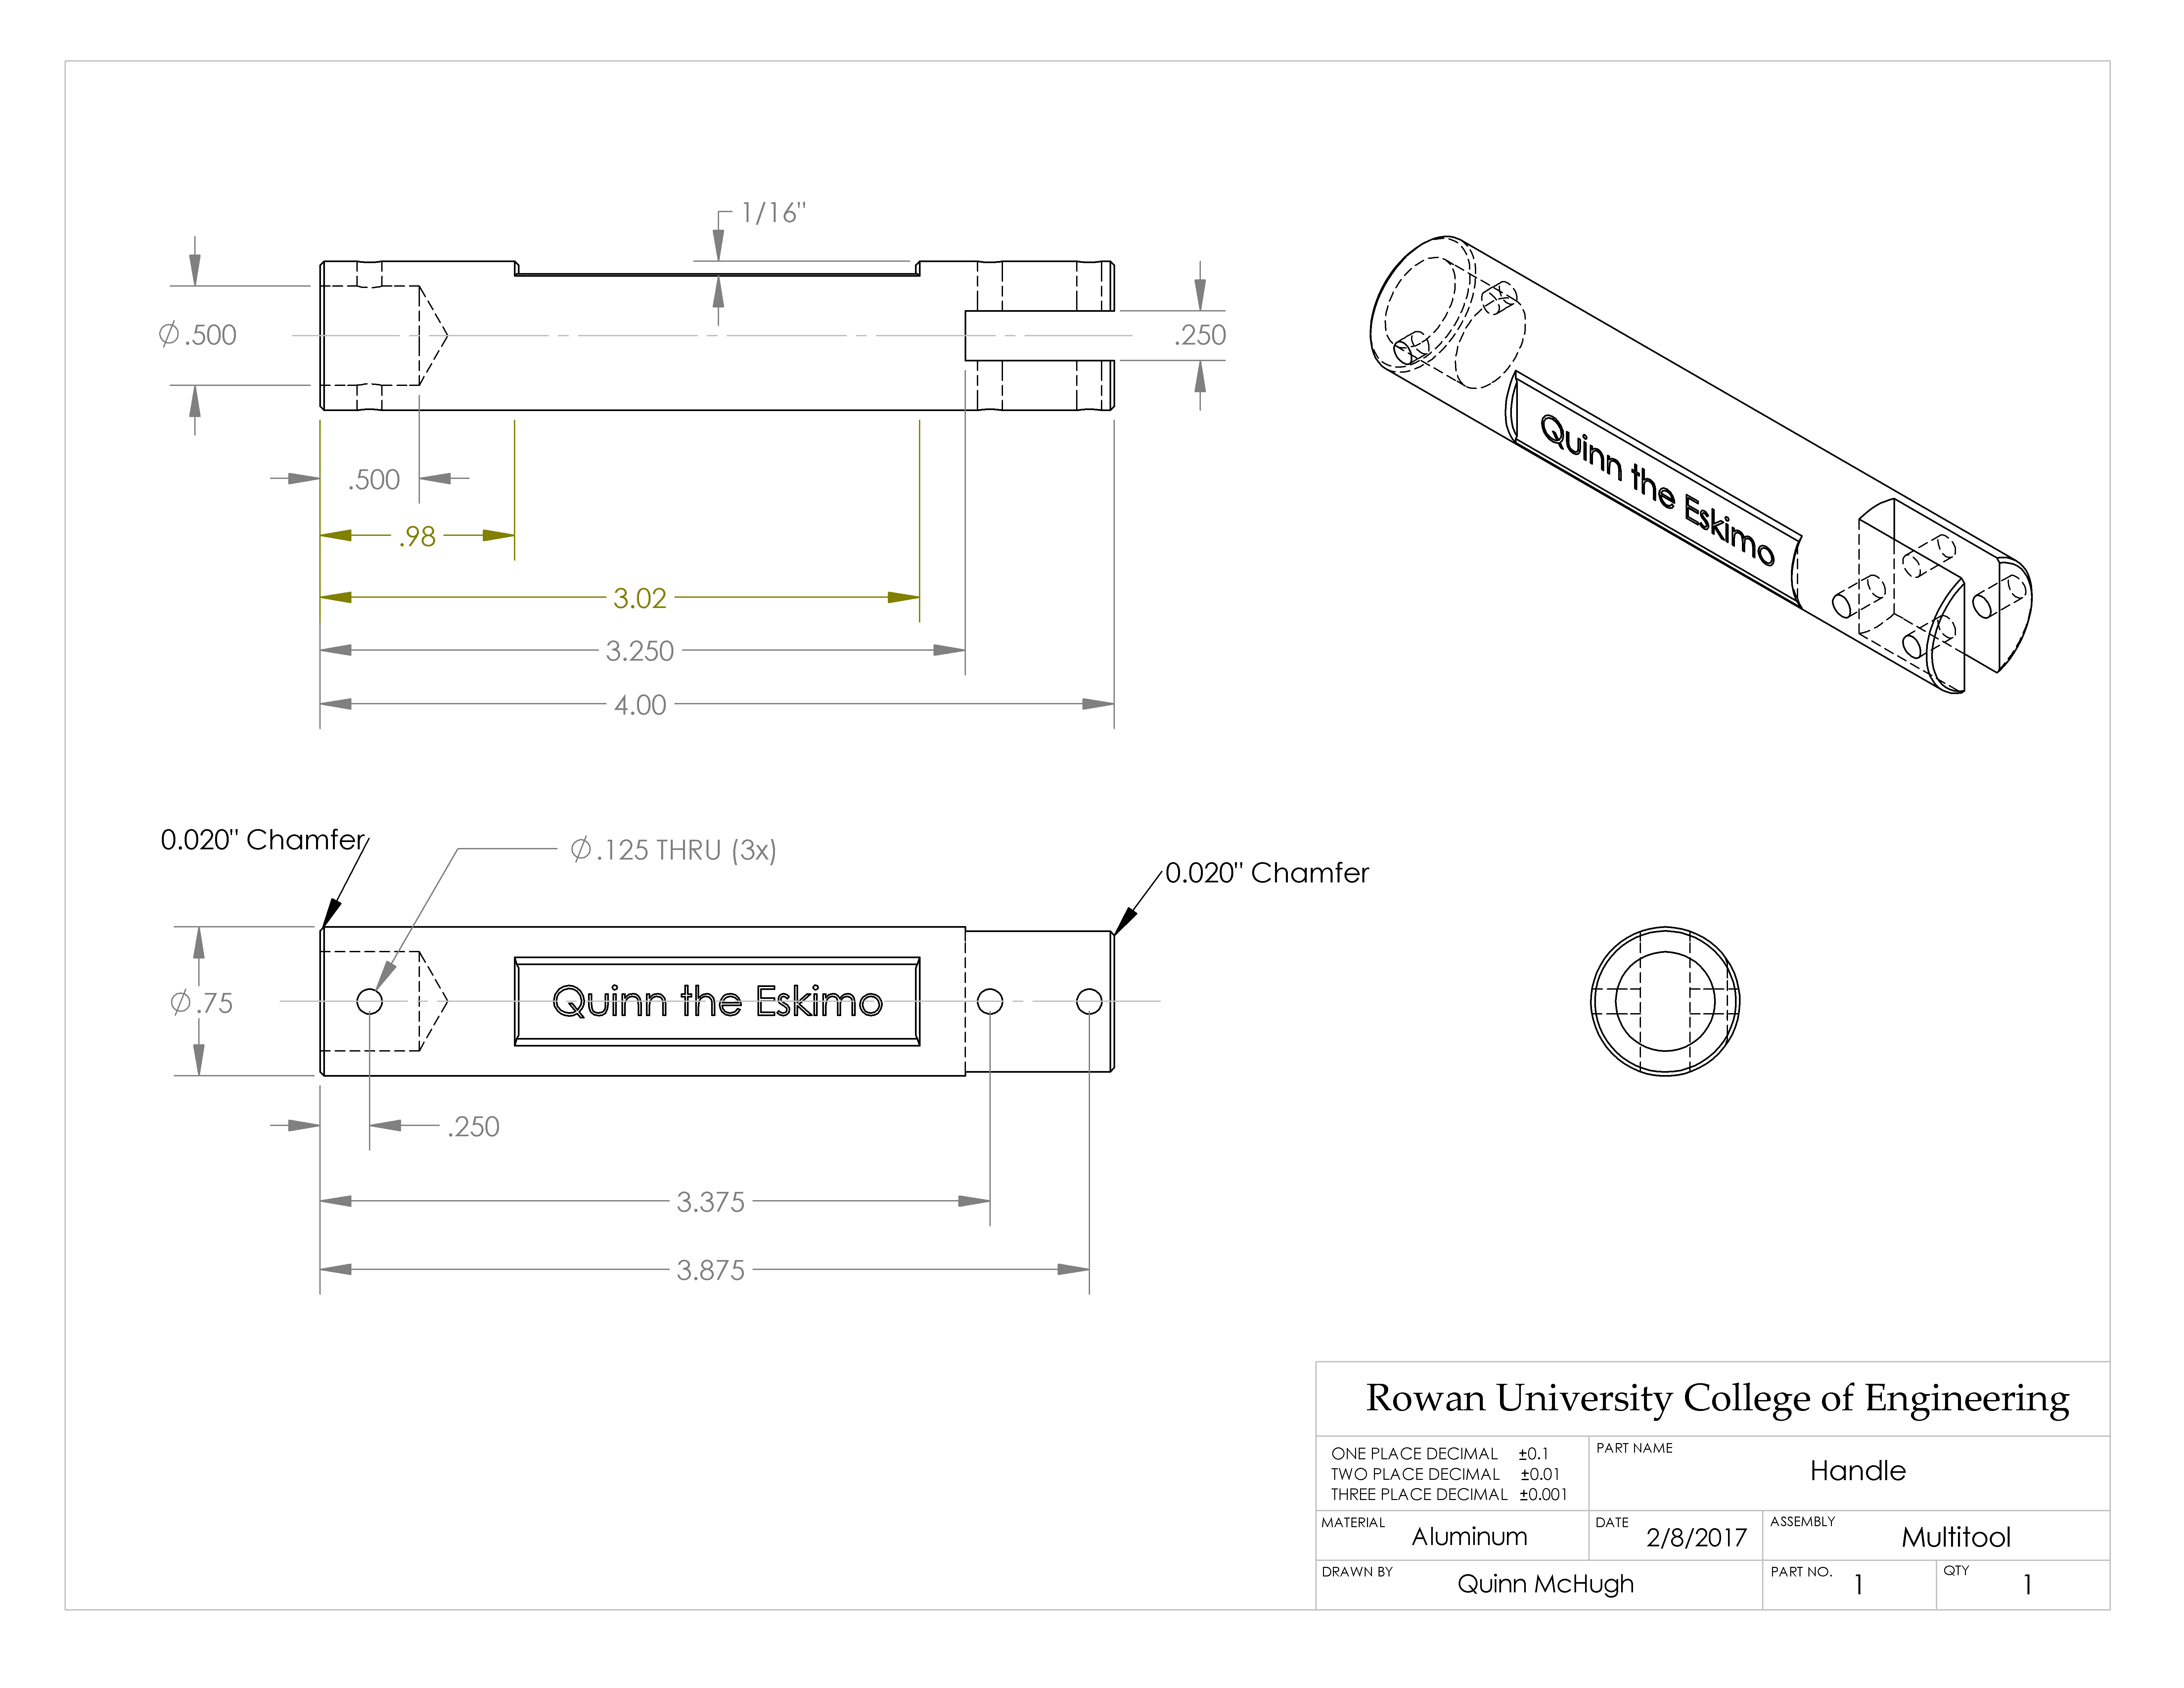This screenshot has height=1688, width=2184.
Task: Click the 3.250 dimension label
Action: click(640, 651)
